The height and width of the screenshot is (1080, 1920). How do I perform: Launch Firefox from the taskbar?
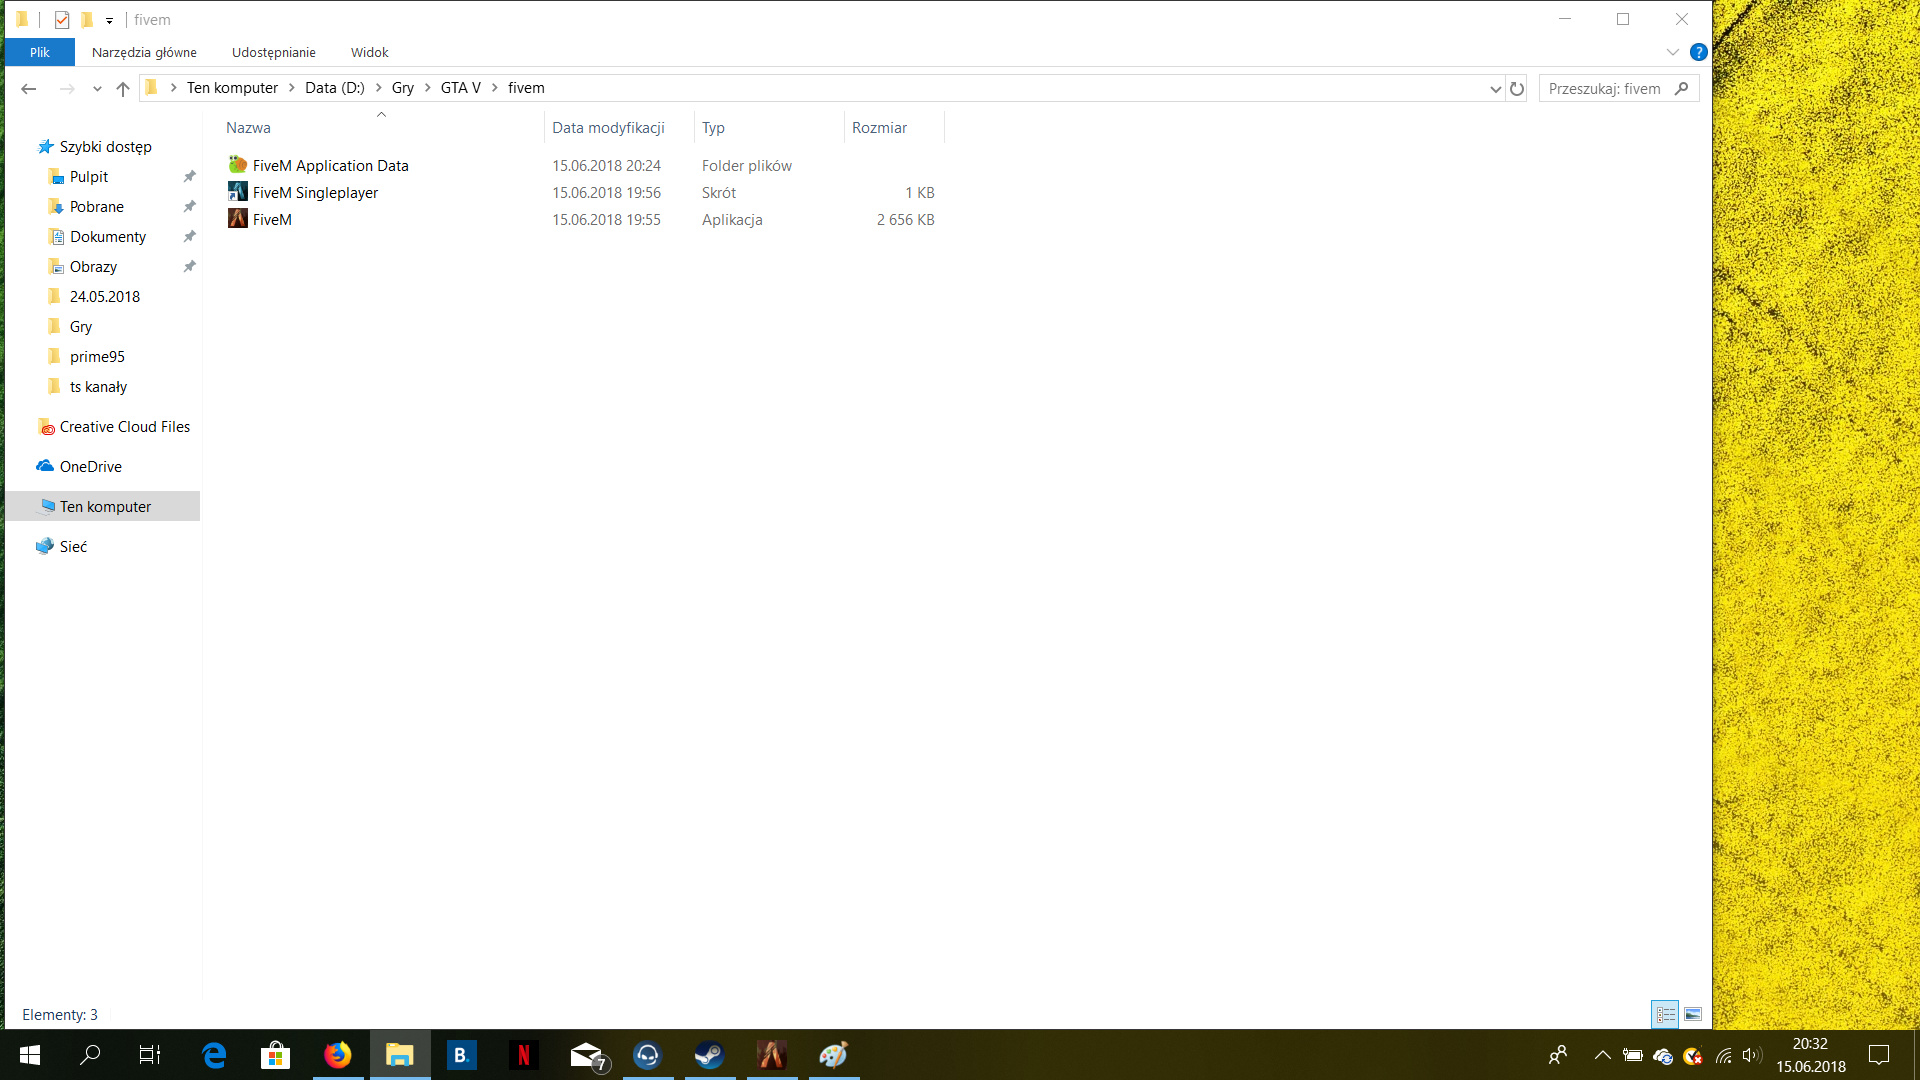pos(337,1055)
